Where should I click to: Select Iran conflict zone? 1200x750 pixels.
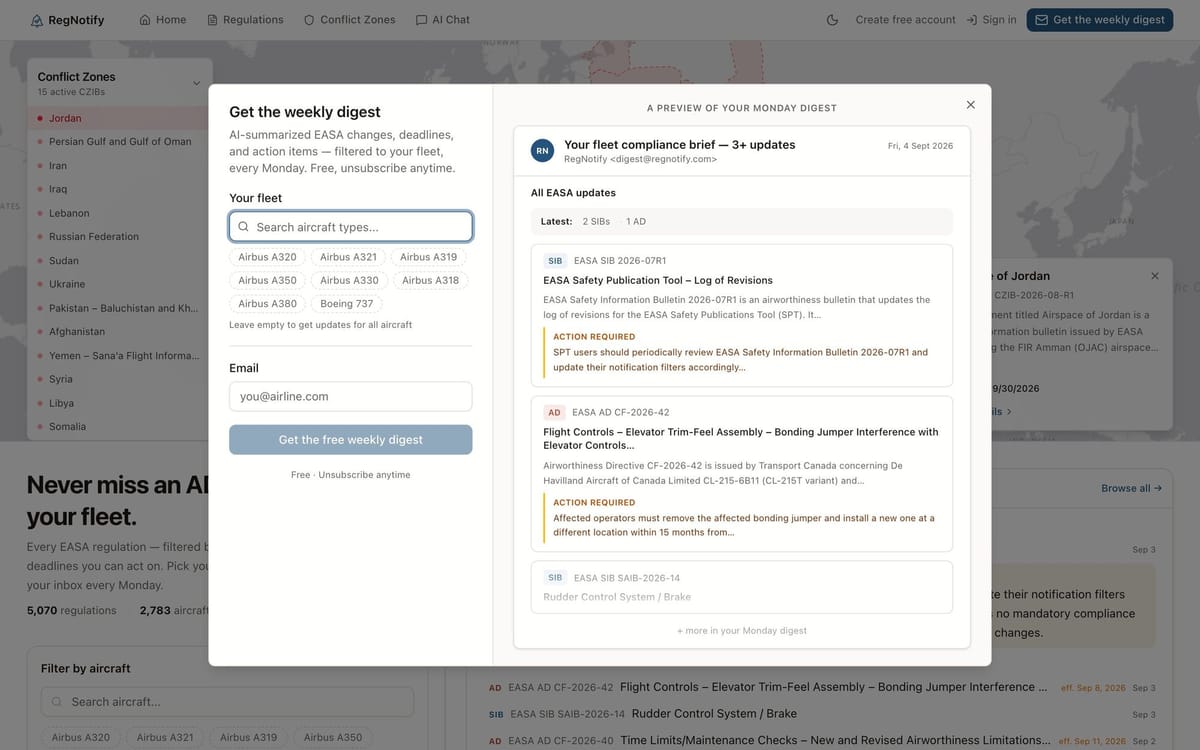(119, 166)
